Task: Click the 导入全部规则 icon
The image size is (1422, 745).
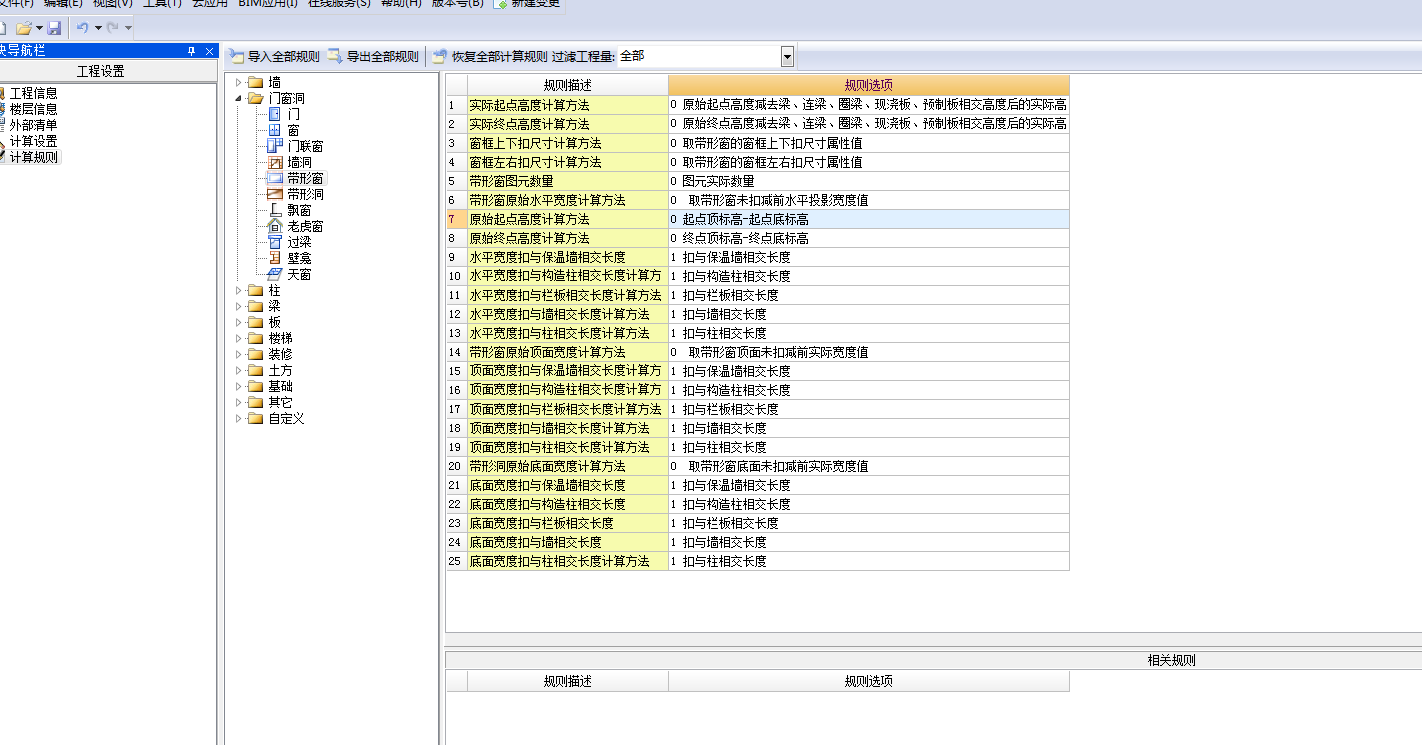Action: (x=236, y=56)
